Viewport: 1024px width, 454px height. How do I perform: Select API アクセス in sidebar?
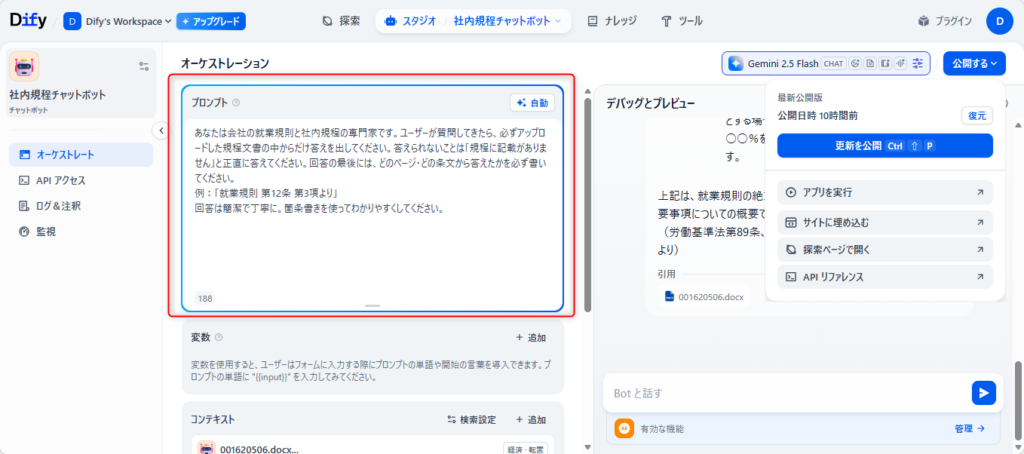[x=60, y=181]
